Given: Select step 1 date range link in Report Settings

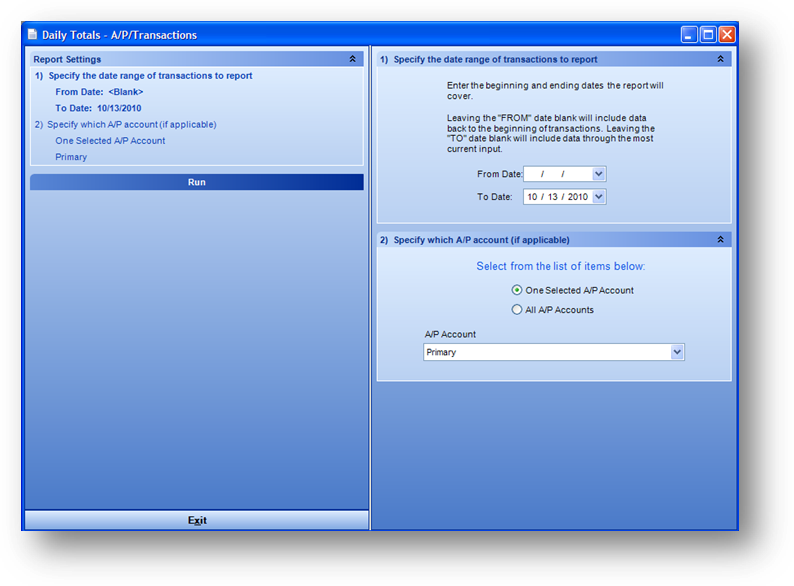Looking at the screenshot, I should 143,75.
